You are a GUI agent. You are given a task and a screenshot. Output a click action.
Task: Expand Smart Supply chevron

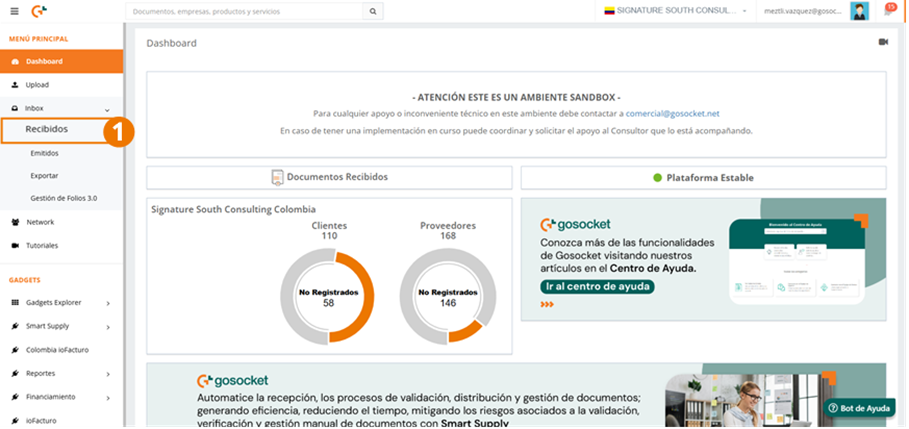click(x=108, y=328)
